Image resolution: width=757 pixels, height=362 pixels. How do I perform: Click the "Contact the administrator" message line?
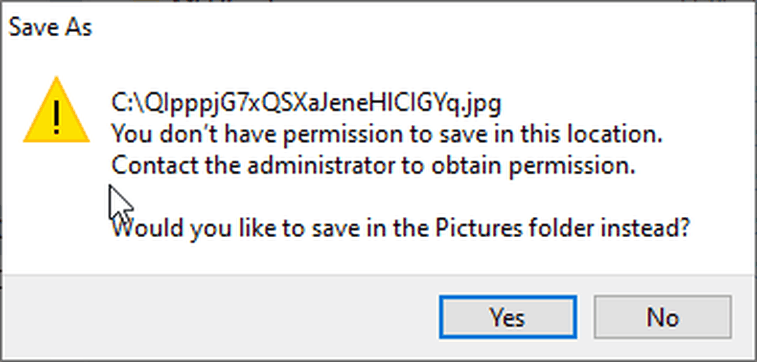[374, 166]
